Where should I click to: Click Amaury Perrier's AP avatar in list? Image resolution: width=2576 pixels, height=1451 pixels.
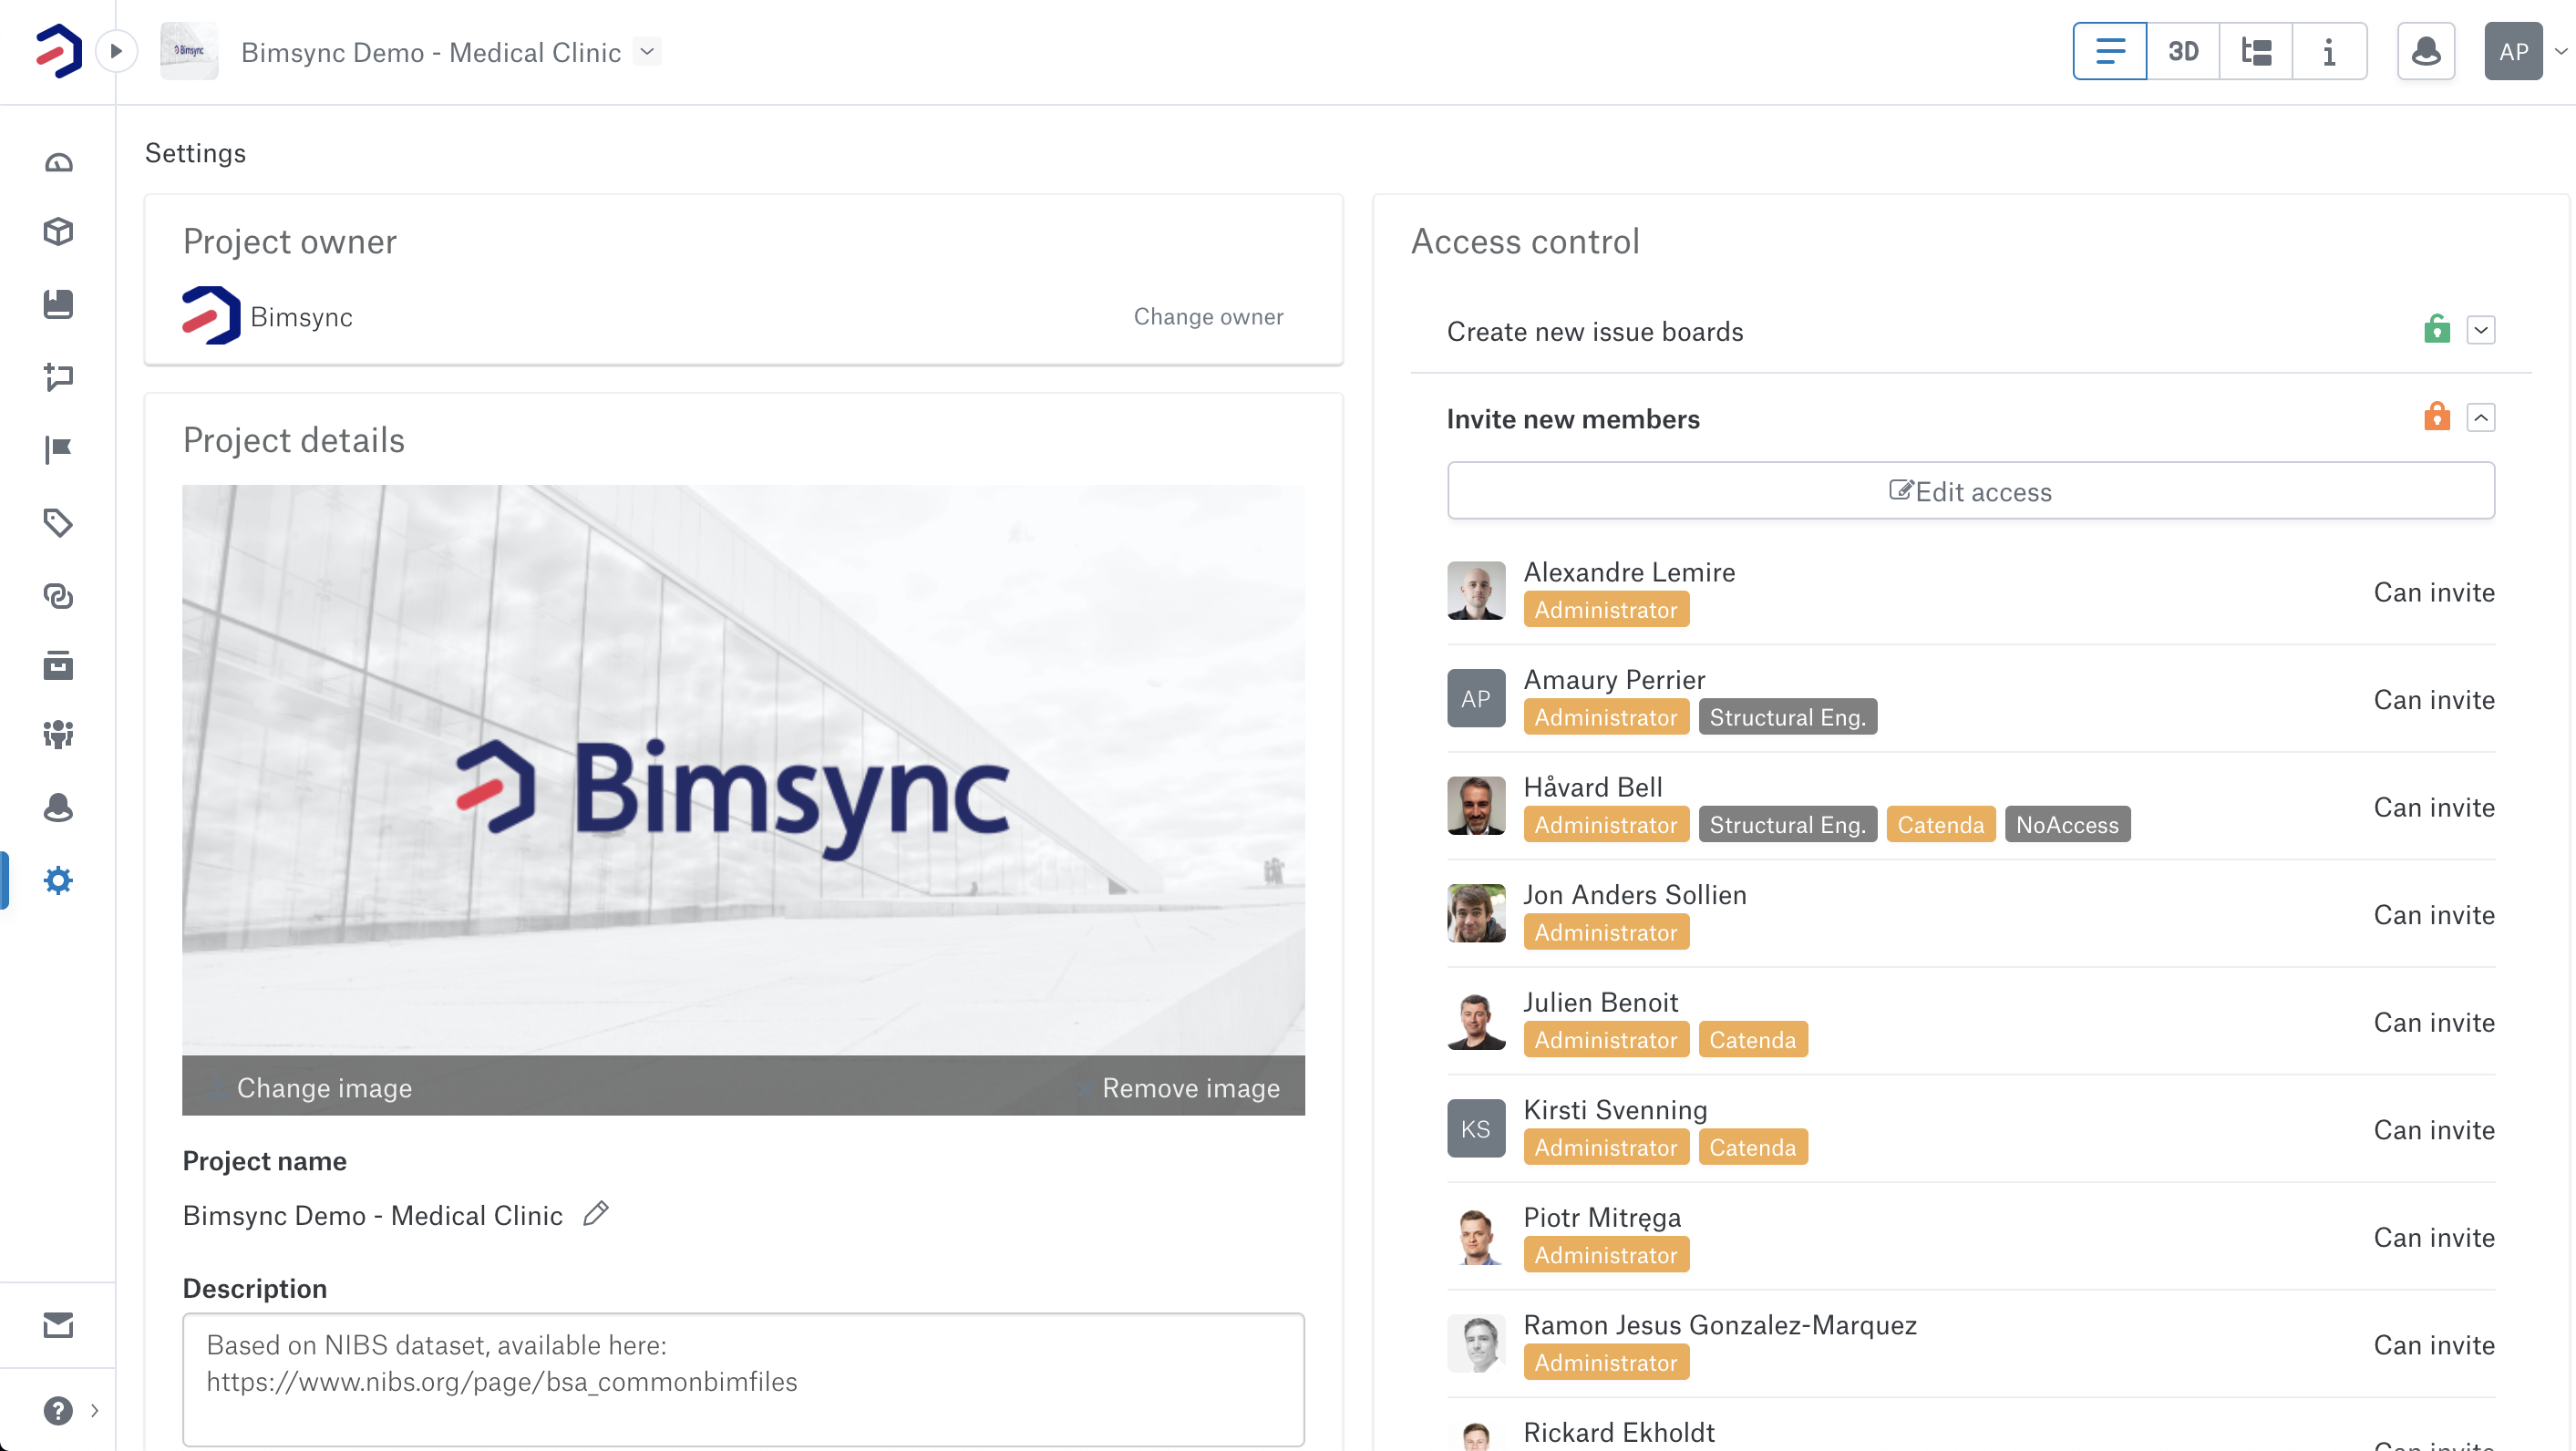pos(1476,698)
